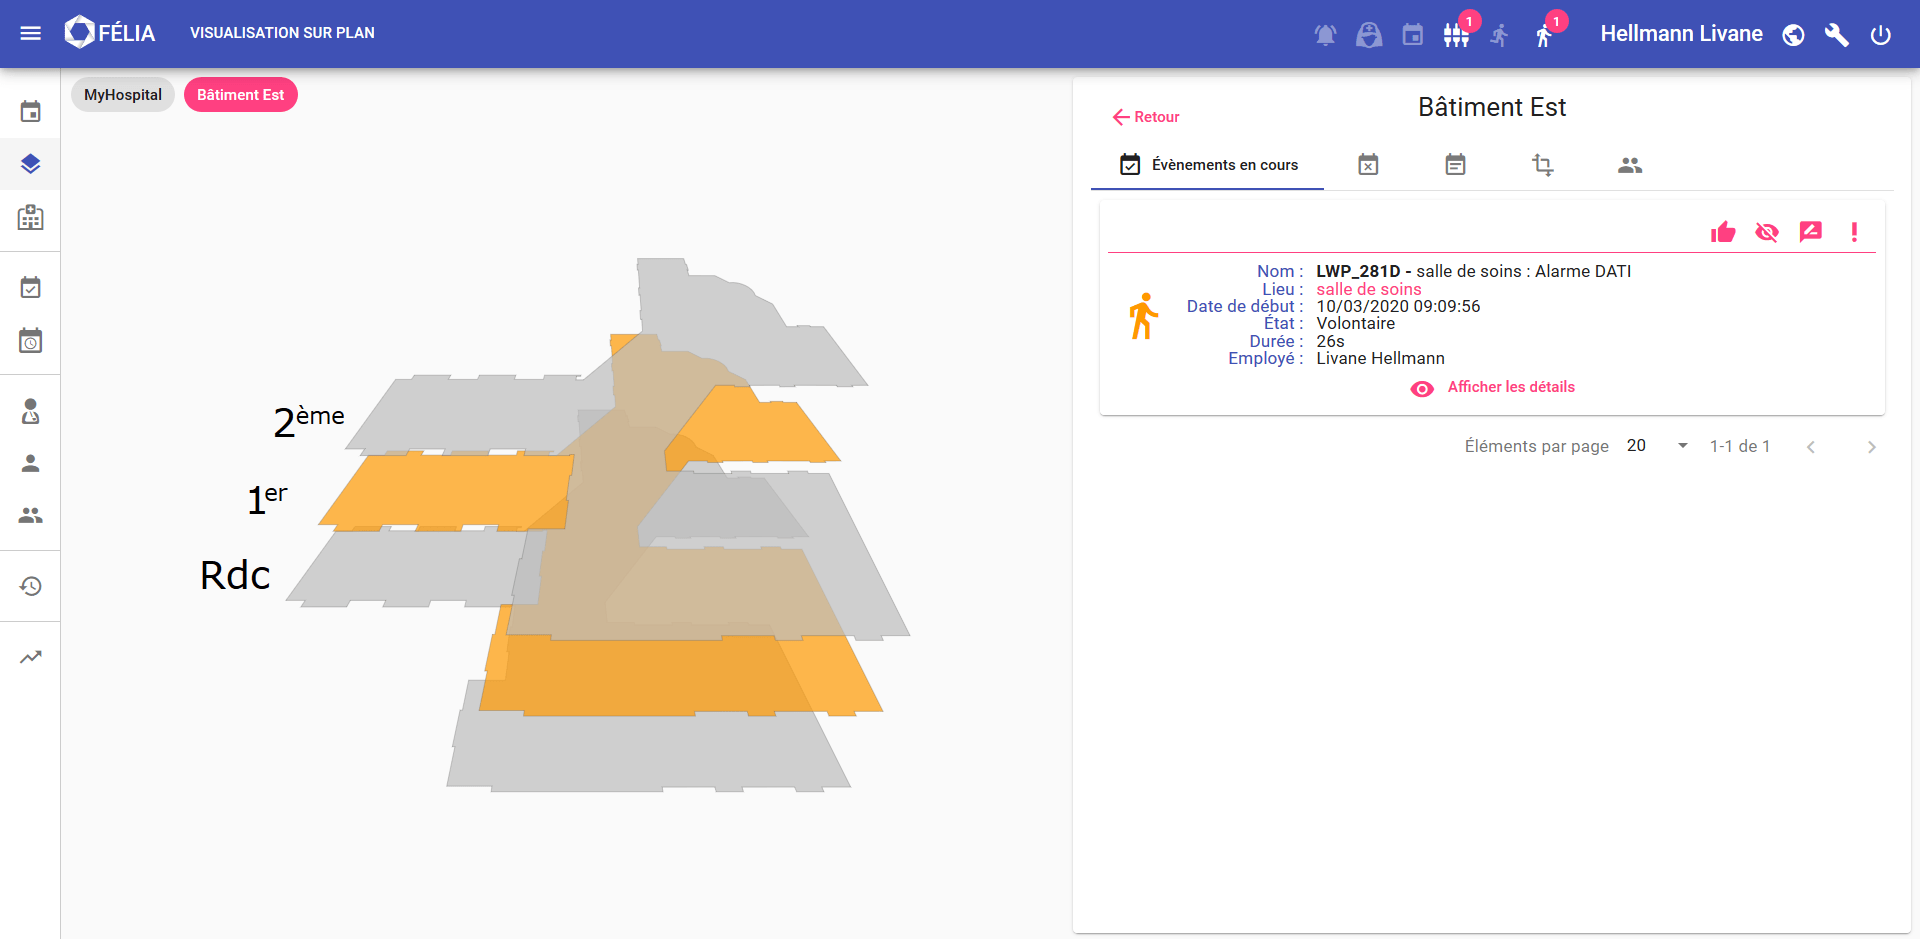This screenshot has height=939, width=1920.
Task: Open the wrench settings icon
Action: pyautogui.click(x=1836, y=35)
